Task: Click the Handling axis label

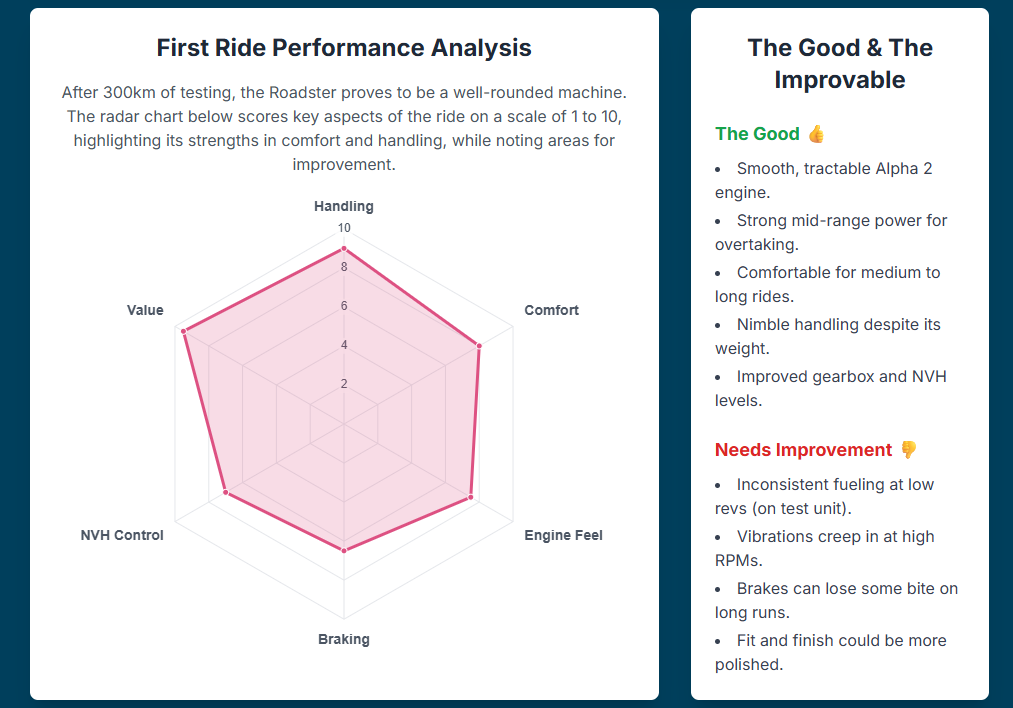Action: [344, 206]
